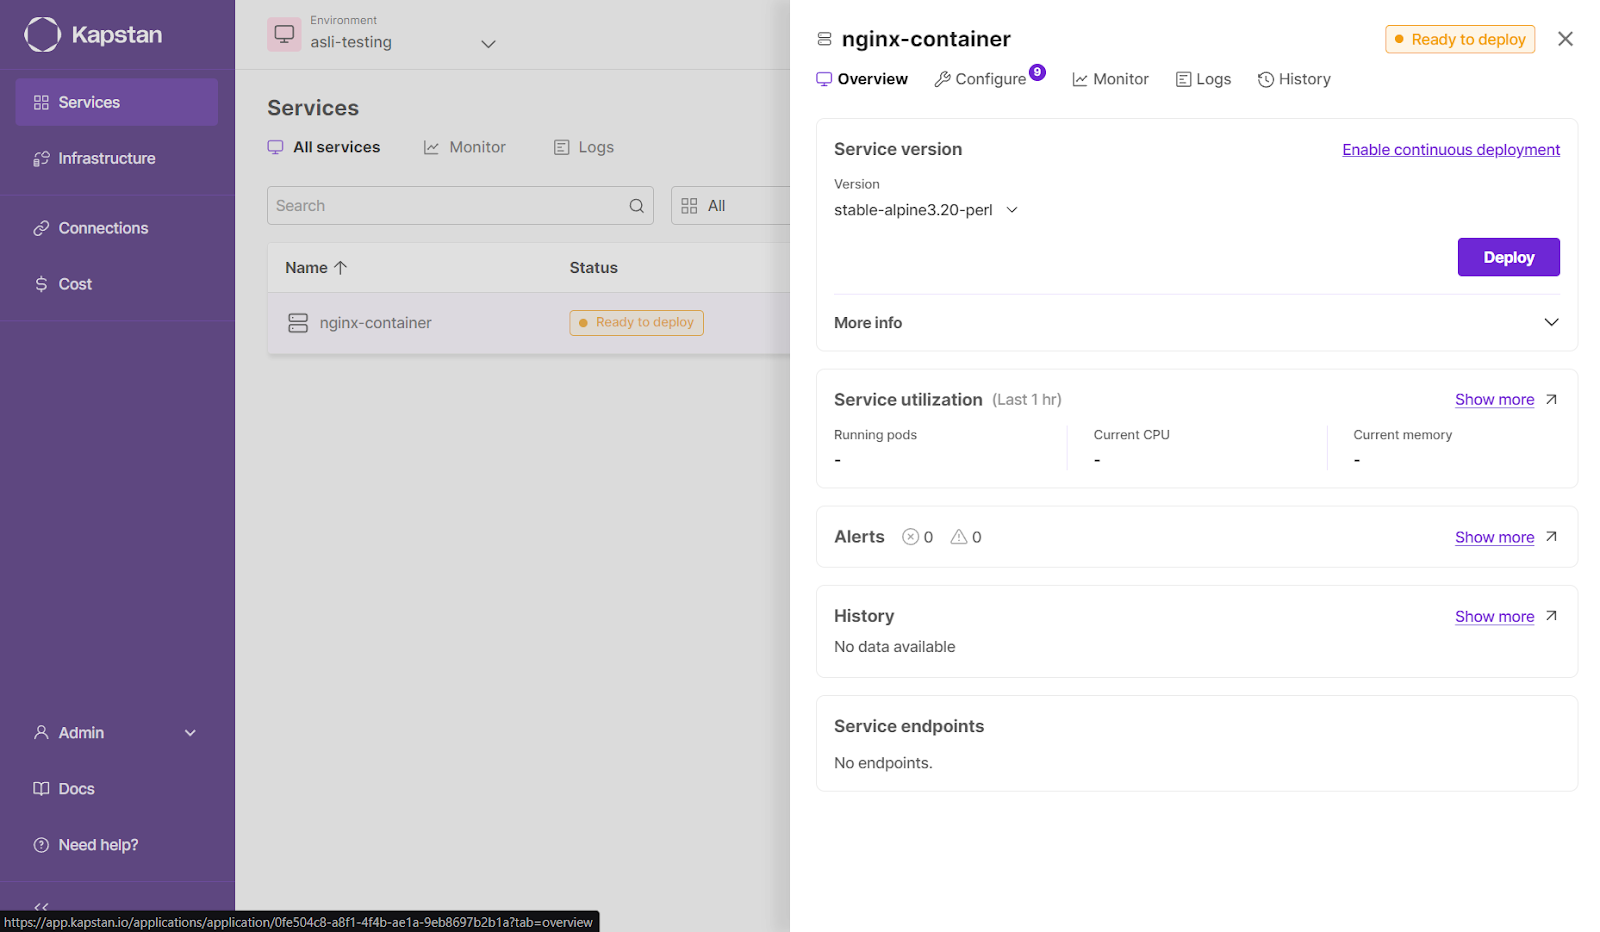This screenshot has width=1600, height=932.
Task: Show more of Service utilization
Action: 1494,400
